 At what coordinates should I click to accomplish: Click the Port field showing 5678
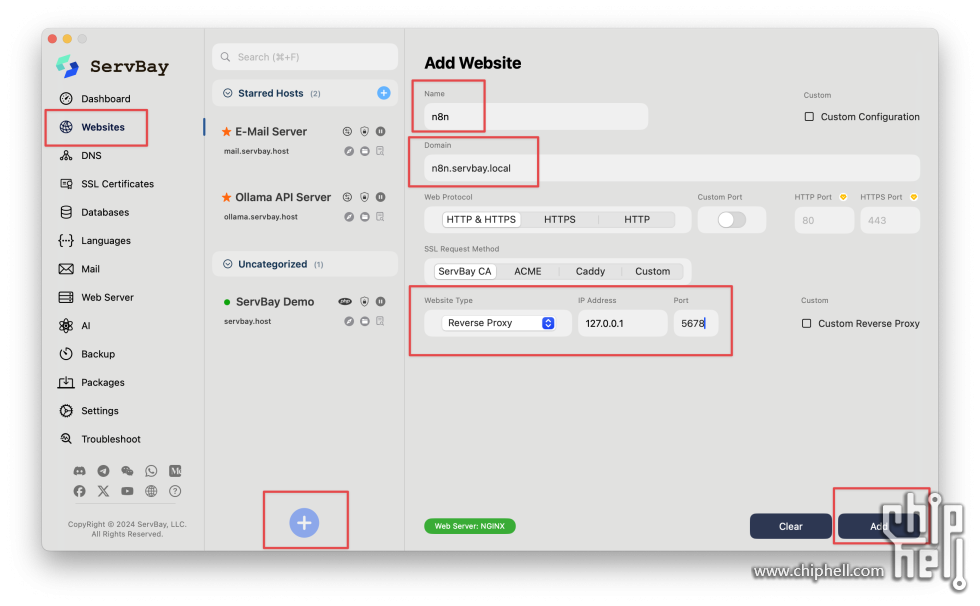(696, 324)
